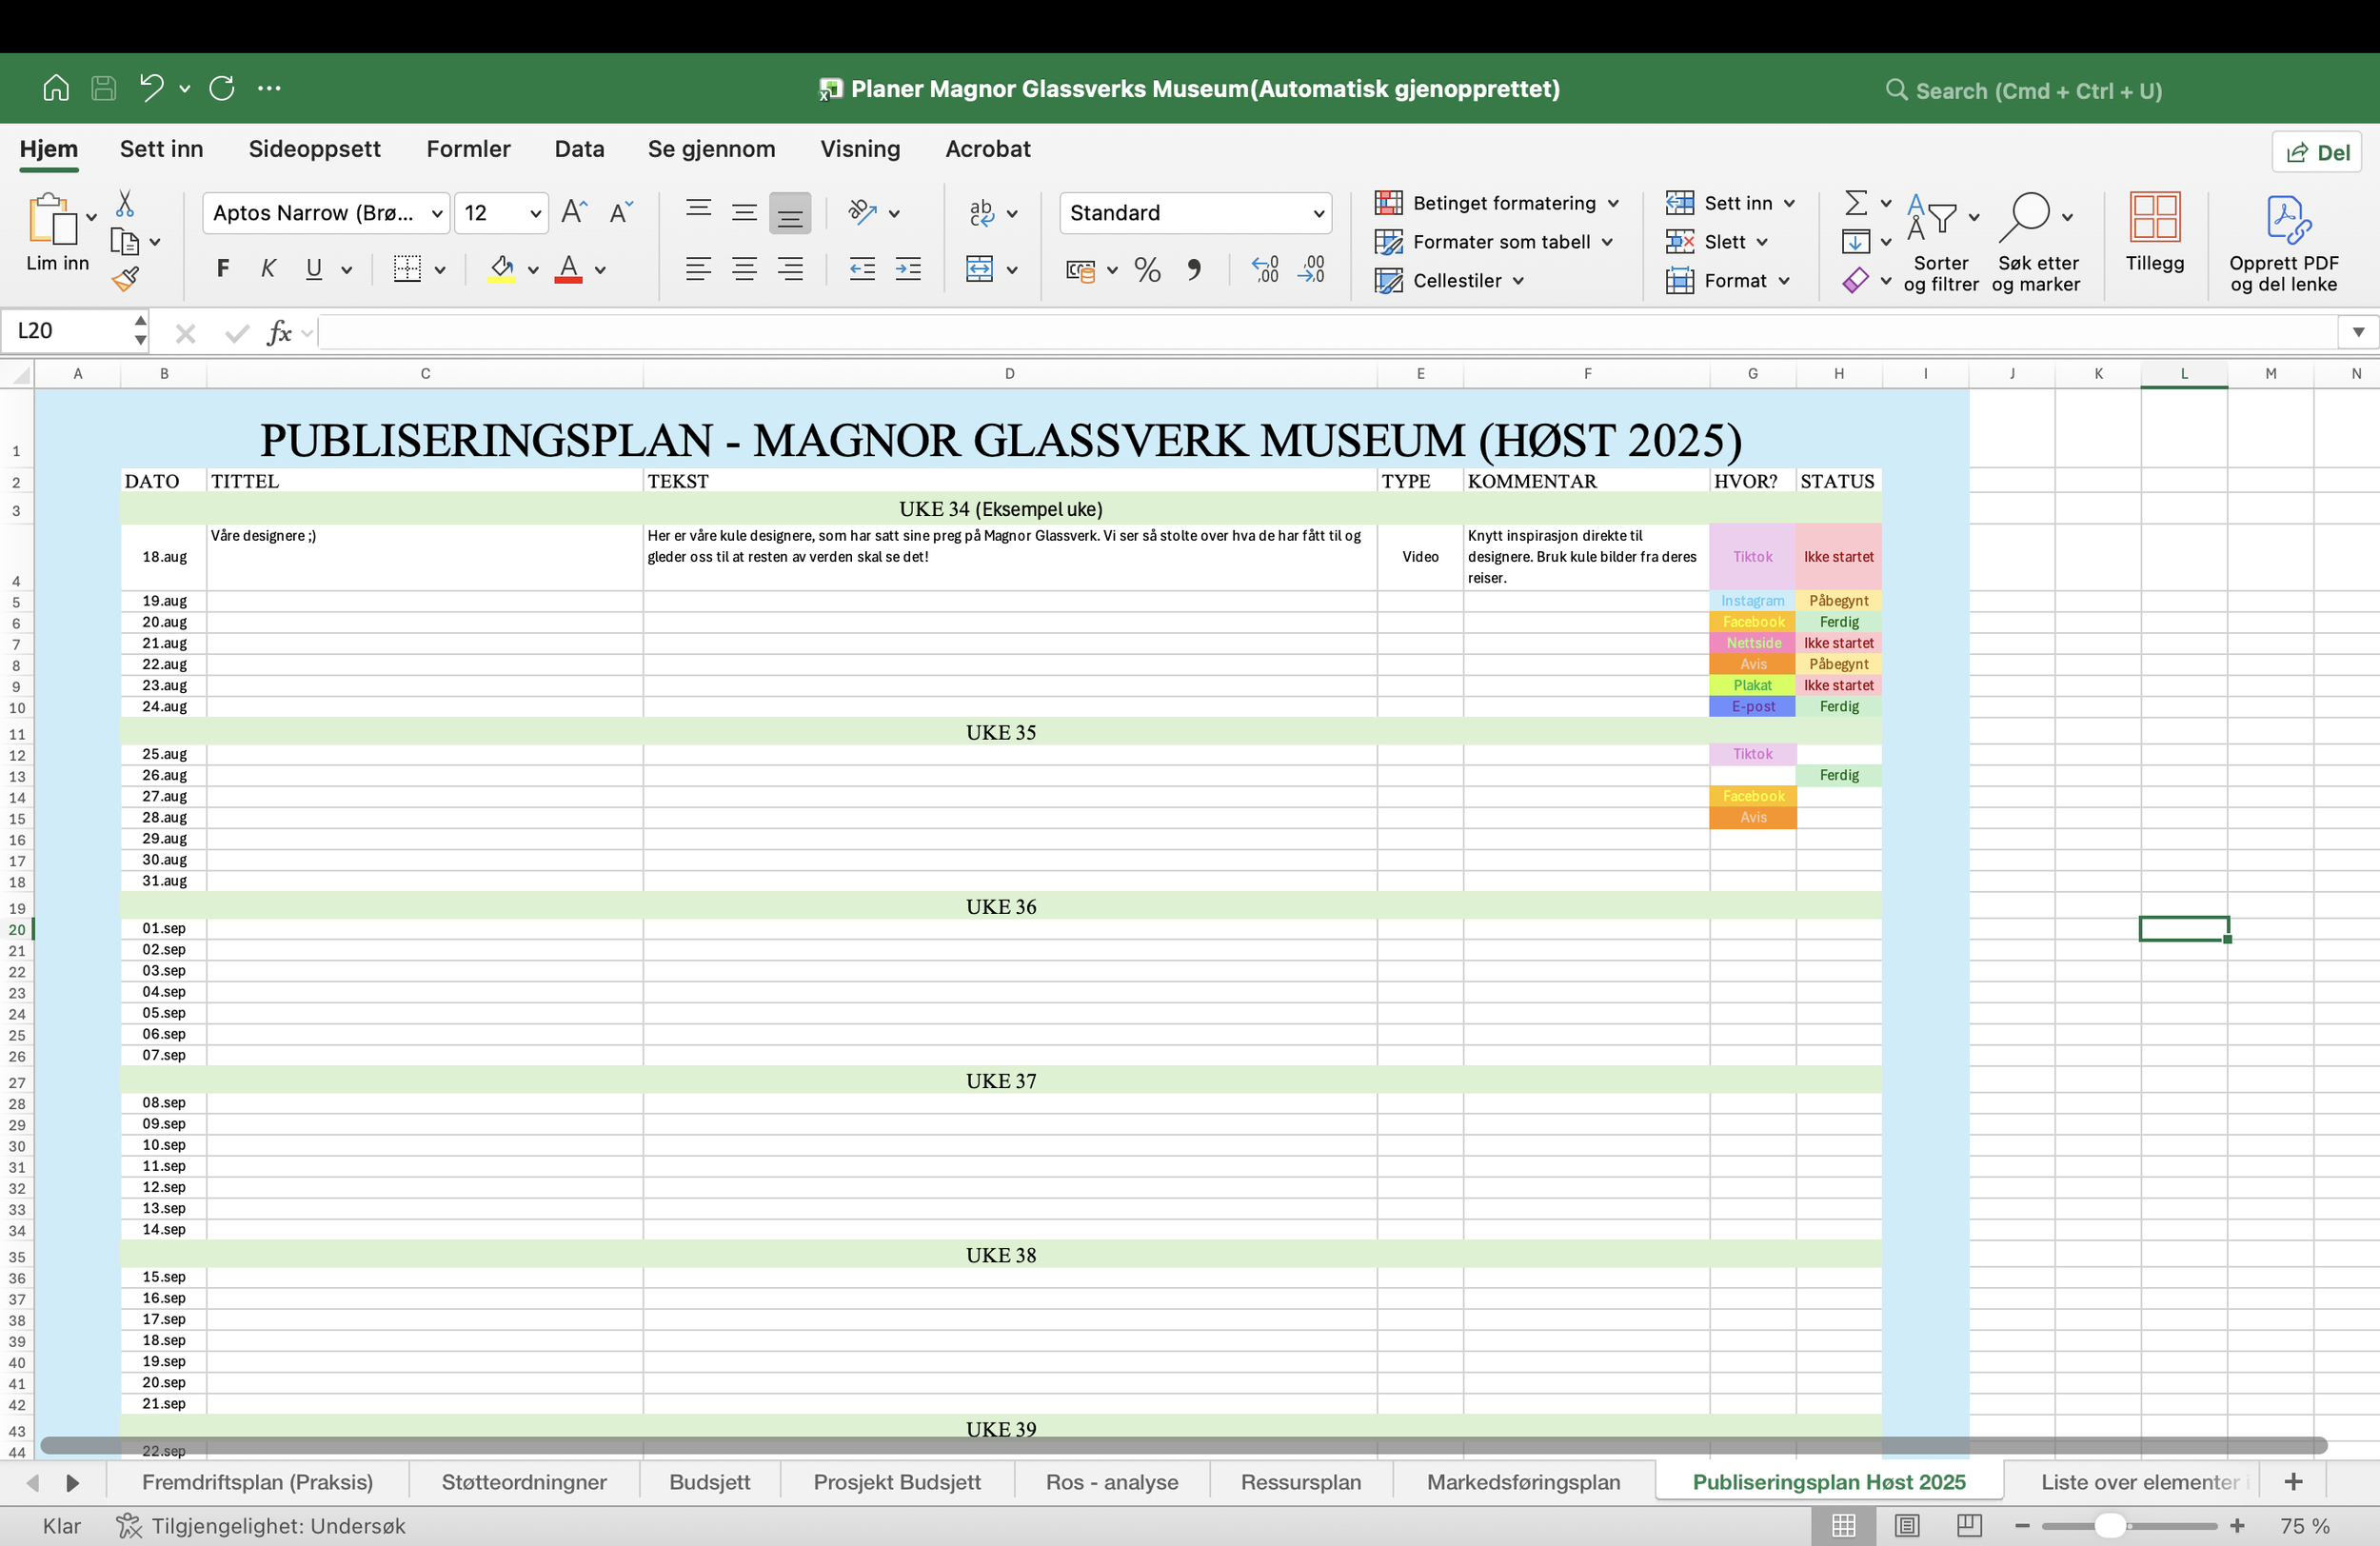Click the Undo arrow in title bar

click(x=151, y=88)
